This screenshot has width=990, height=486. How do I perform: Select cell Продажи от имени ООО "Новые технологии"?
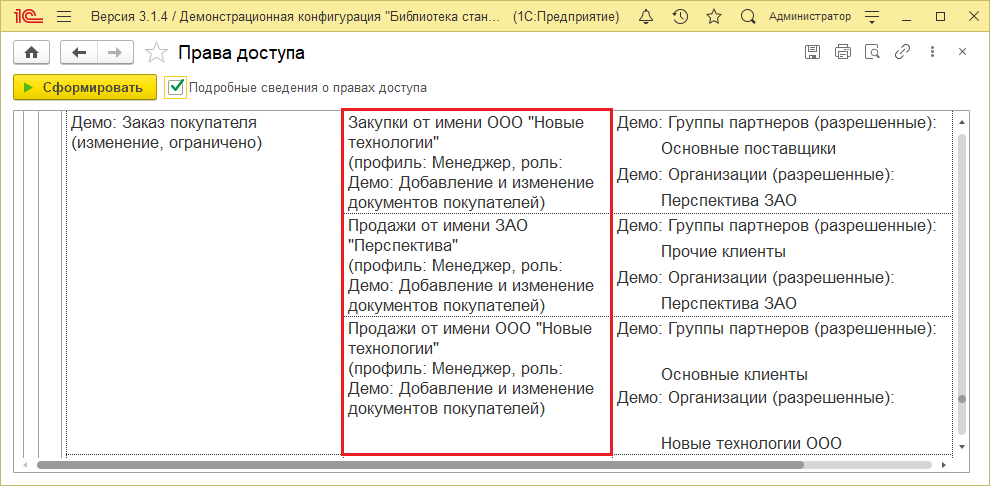click(x=477, y=385)
